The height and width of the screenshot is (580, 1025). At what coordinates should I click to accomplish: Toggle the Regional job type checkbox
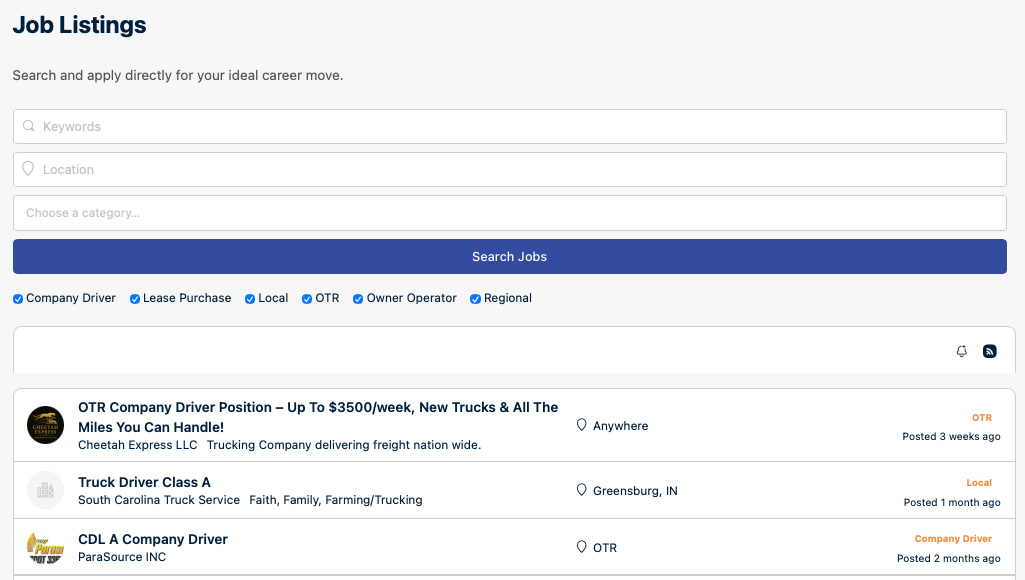[475, 299]
